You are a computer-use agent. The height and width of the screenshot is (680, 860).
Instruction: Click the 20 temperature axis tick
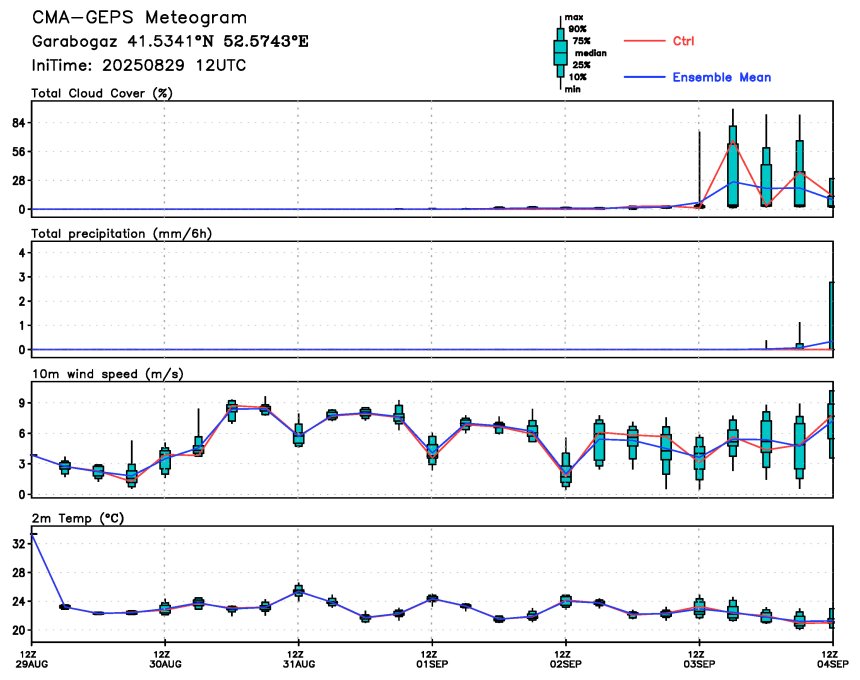click(x=18, y=631)
